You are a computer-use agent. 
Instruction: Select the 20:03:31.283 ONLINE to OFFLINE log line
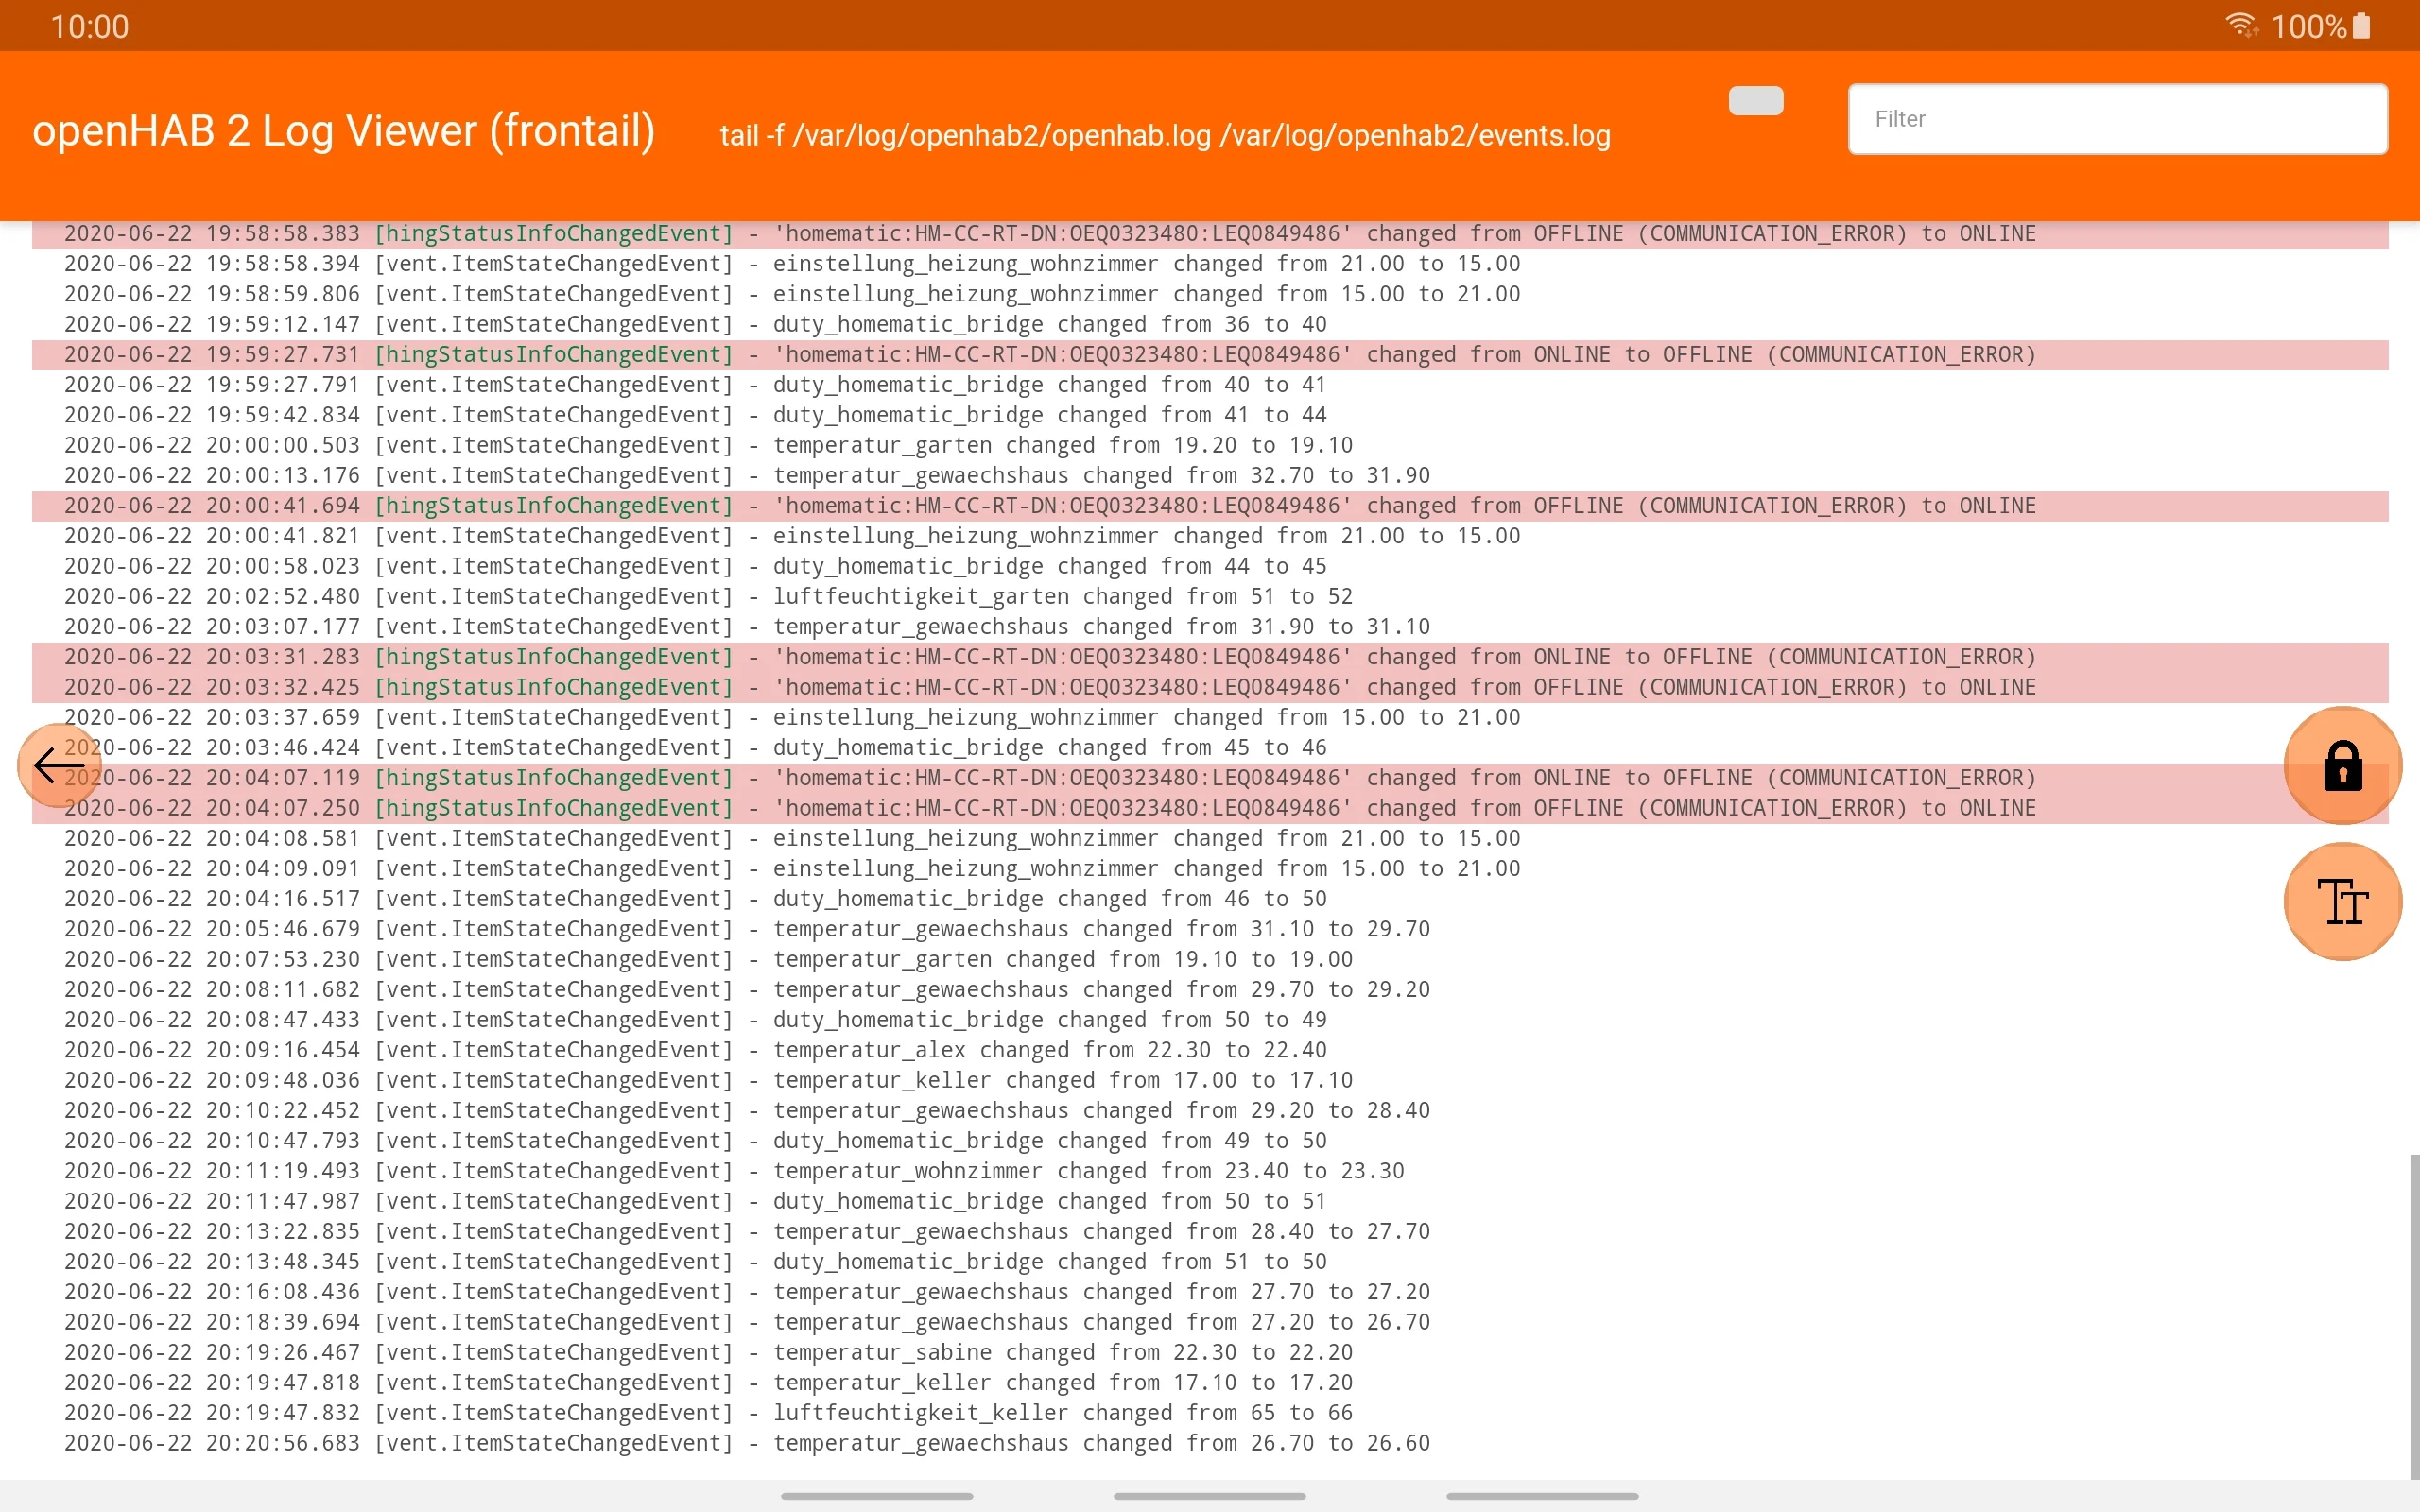point(1210,657)
